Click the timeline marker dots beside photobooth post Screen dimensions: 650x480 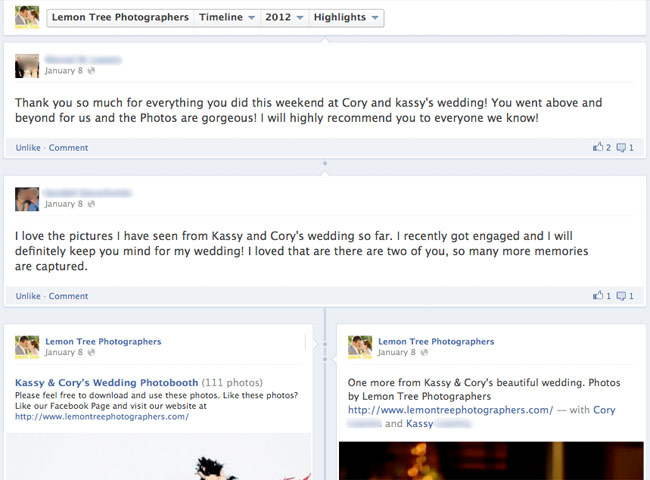click(325, 352)
